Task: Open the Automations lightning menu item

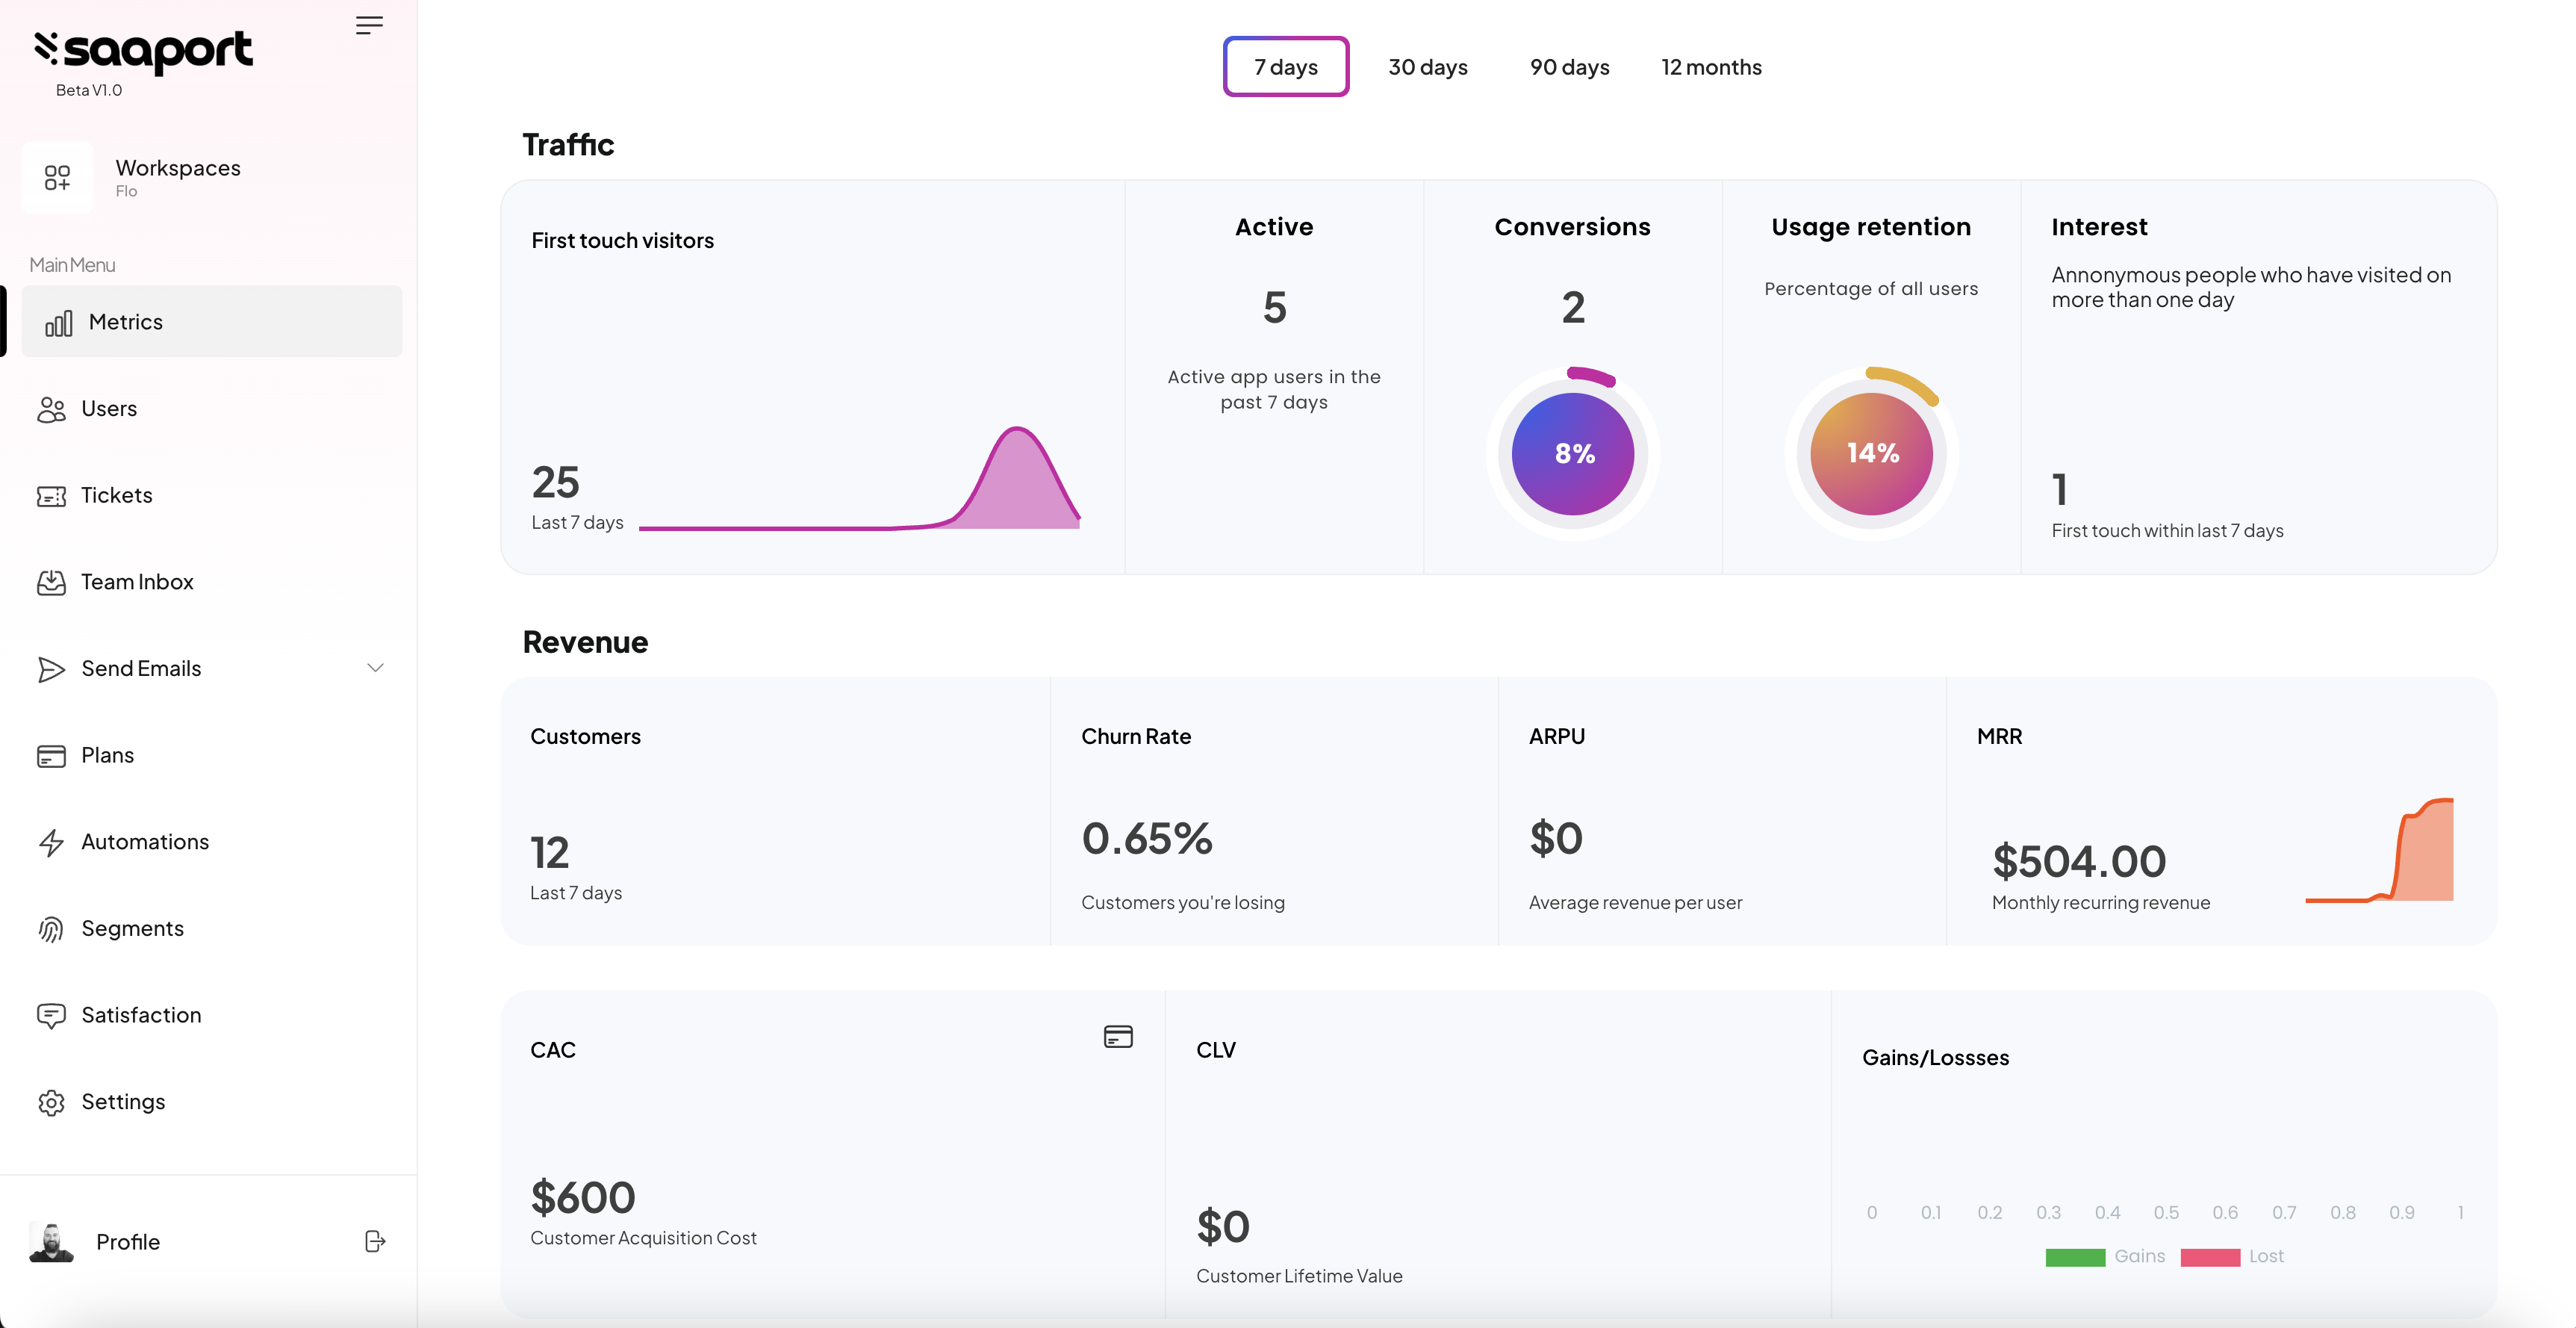Action: (x=144, y=842)
